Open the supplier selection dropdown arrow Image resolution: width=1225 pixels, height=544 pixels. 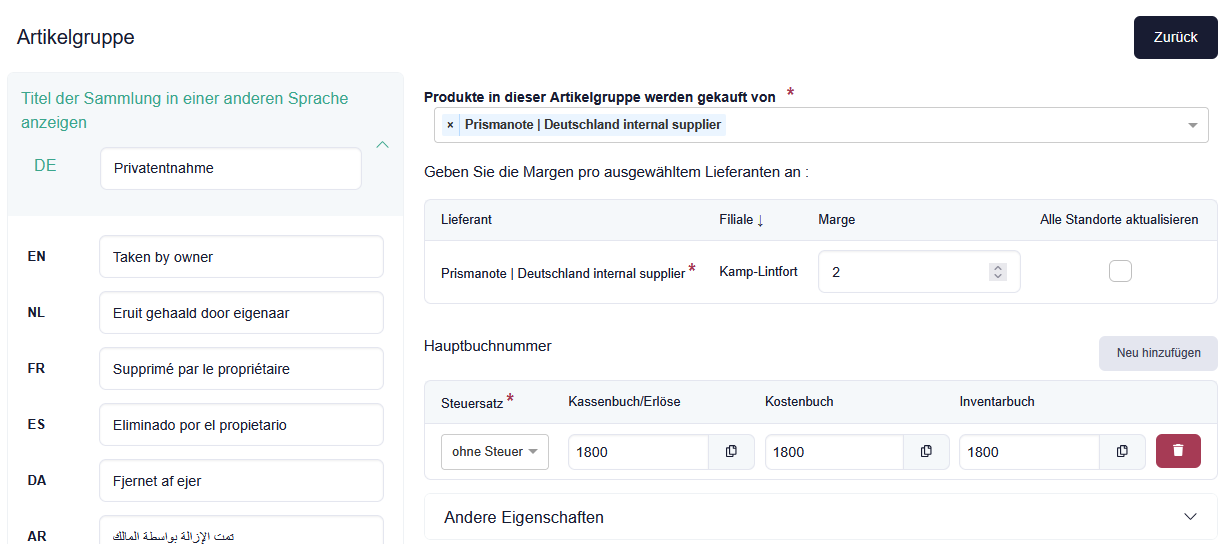[1192, 126]
